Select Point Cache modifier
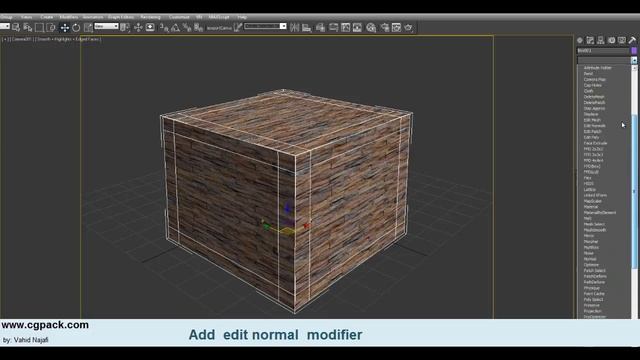 (594, 293)
